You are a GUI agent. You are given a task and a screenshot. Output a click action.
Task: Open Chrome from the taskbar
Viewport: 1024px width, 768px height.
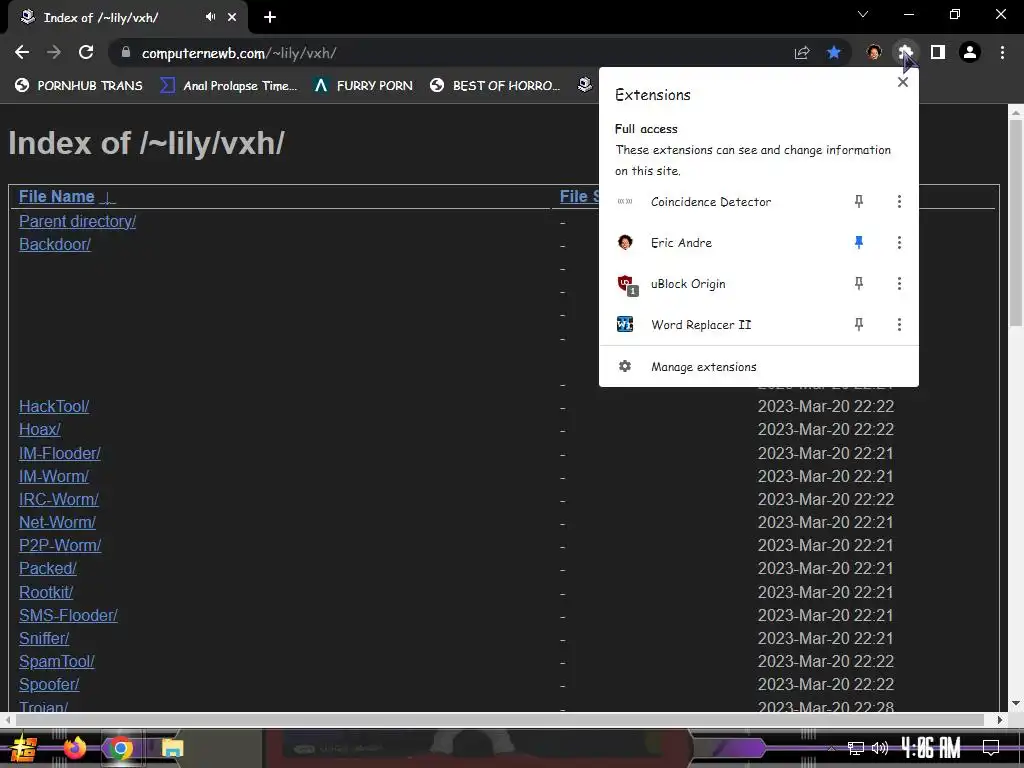[x=120, y=748]
